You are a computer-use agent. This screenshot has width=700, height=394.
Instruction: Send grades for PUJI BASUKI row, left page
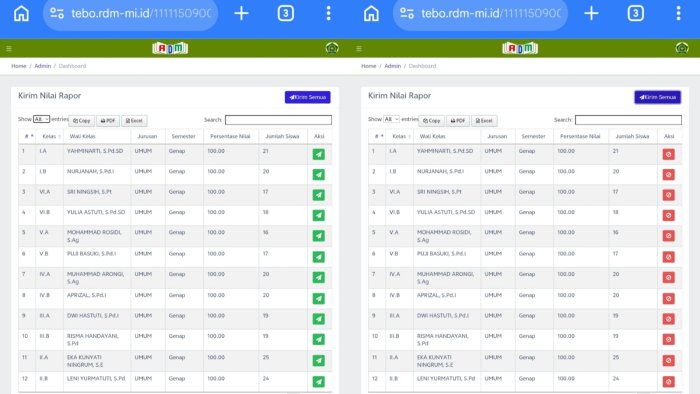pos(318,257)
